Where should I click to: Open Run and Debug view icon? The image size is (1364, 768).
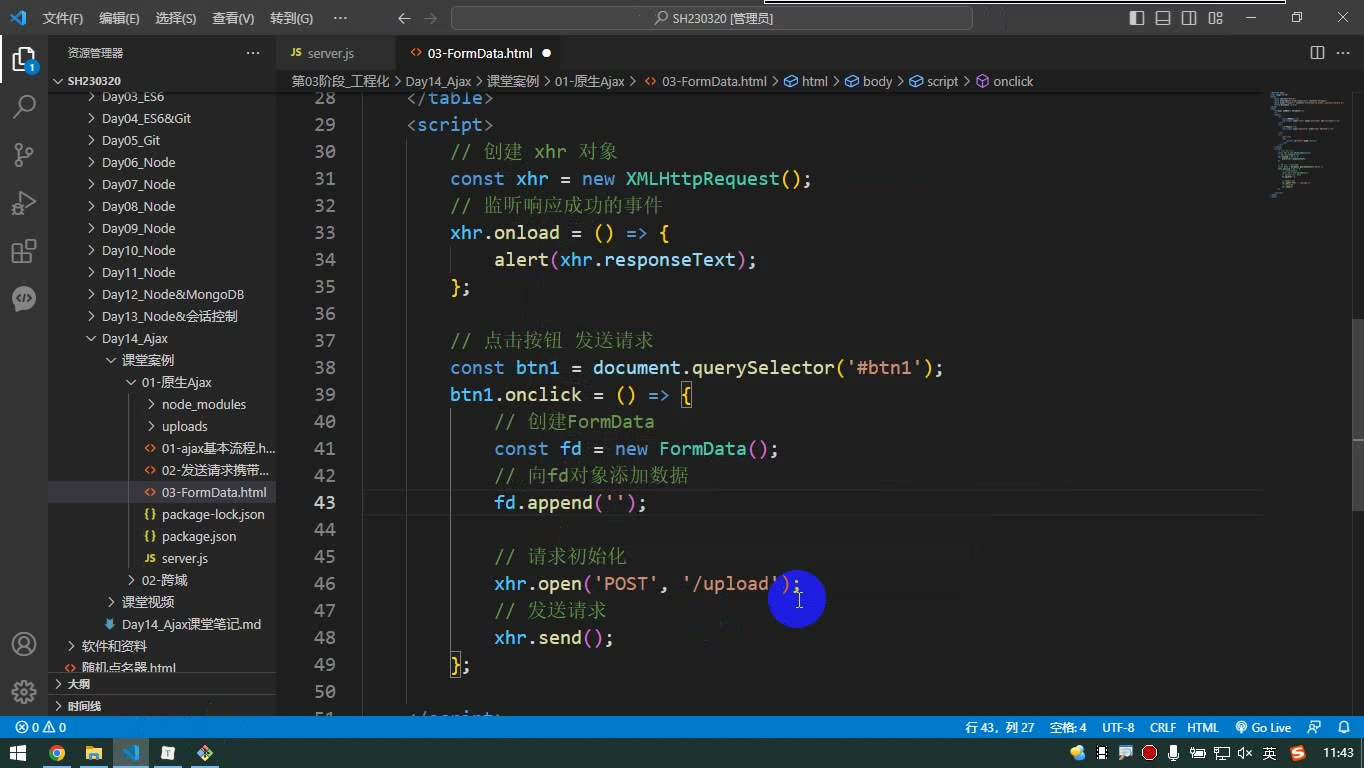(24, 203)
